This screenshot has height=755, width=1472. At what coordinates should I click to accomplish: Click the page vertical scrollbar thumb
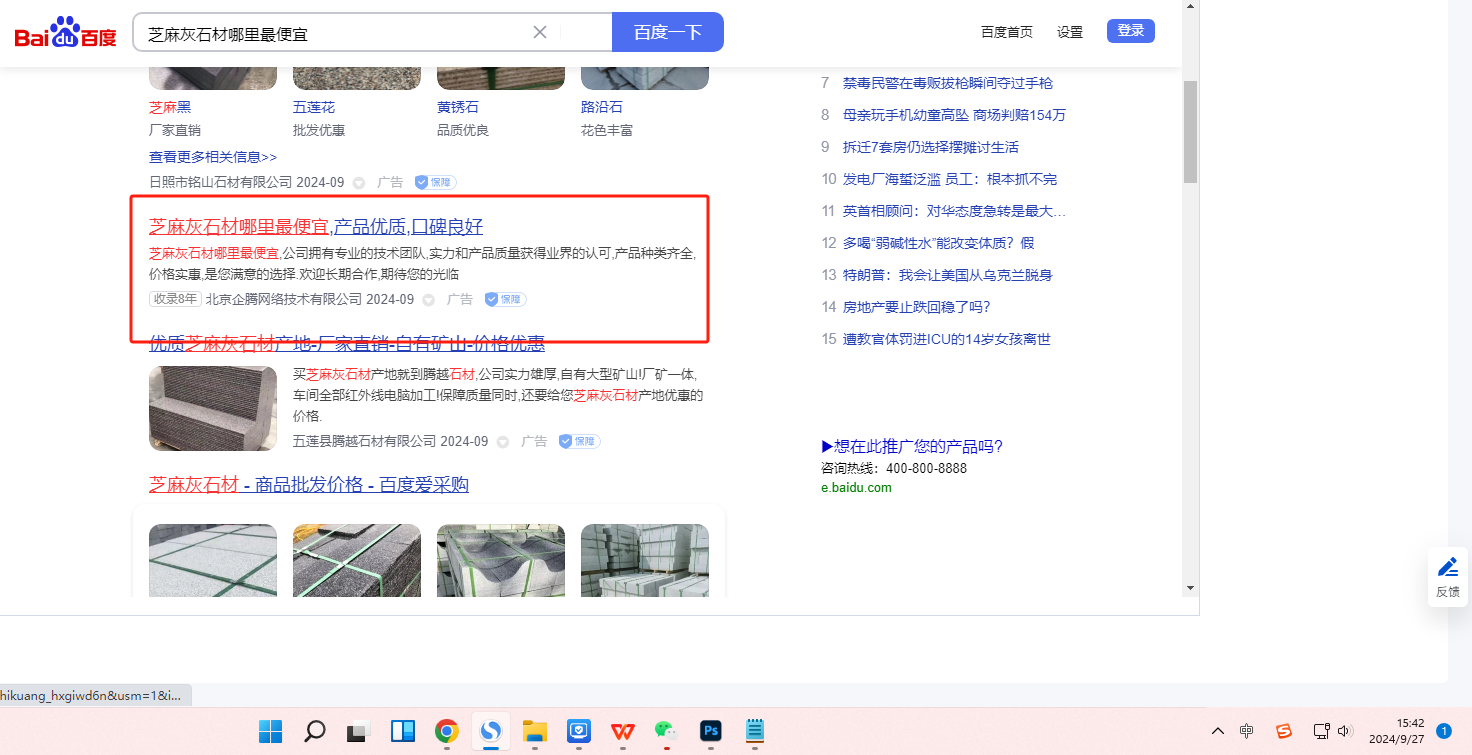(x=1190, y=130)
